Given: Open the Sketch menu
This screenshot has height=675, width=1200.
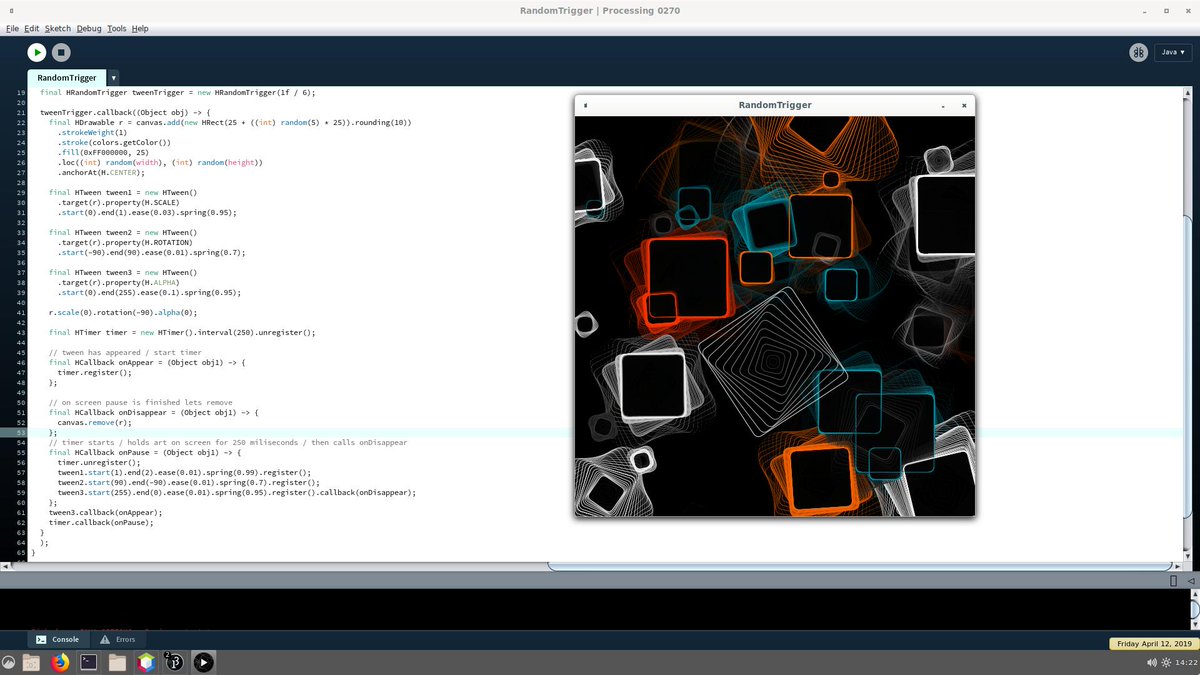Looking at the screenshot, I should 58,28.
